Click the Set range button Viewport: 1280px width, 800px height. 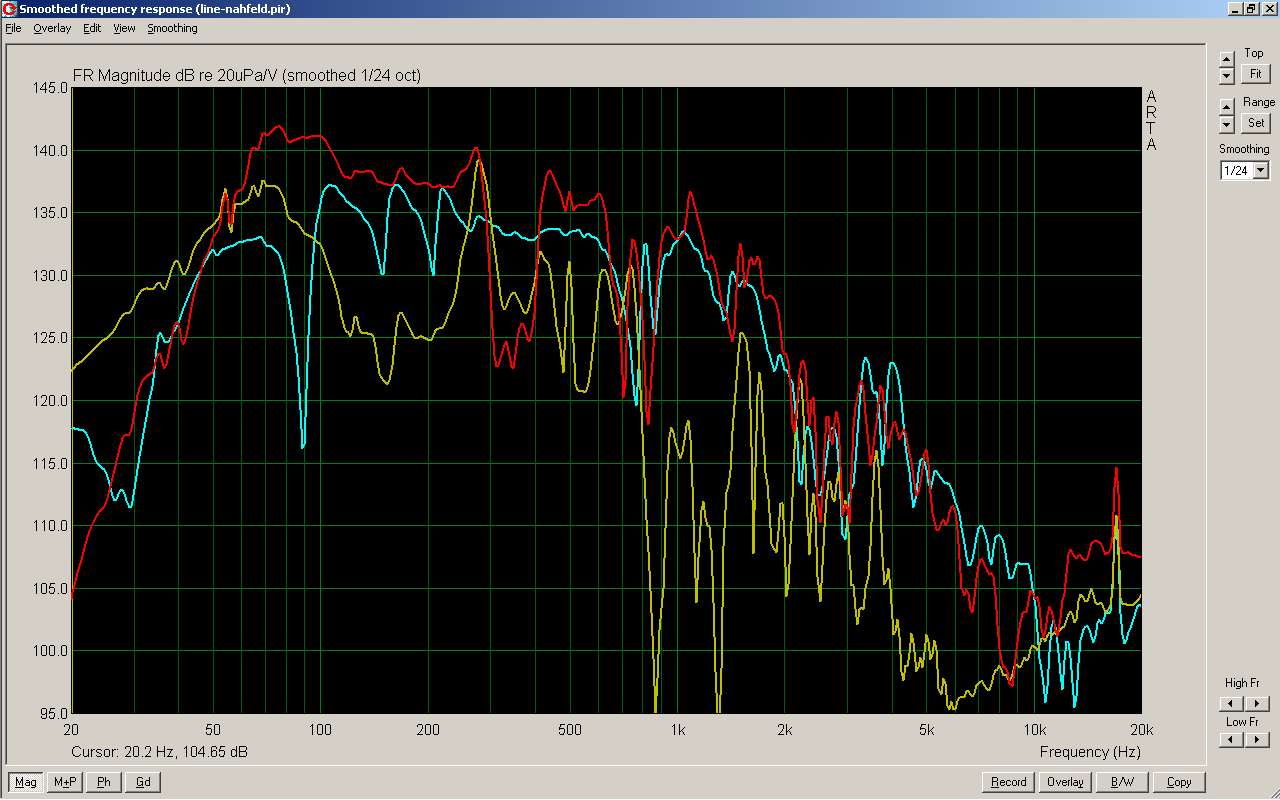tap(1255, 123)
